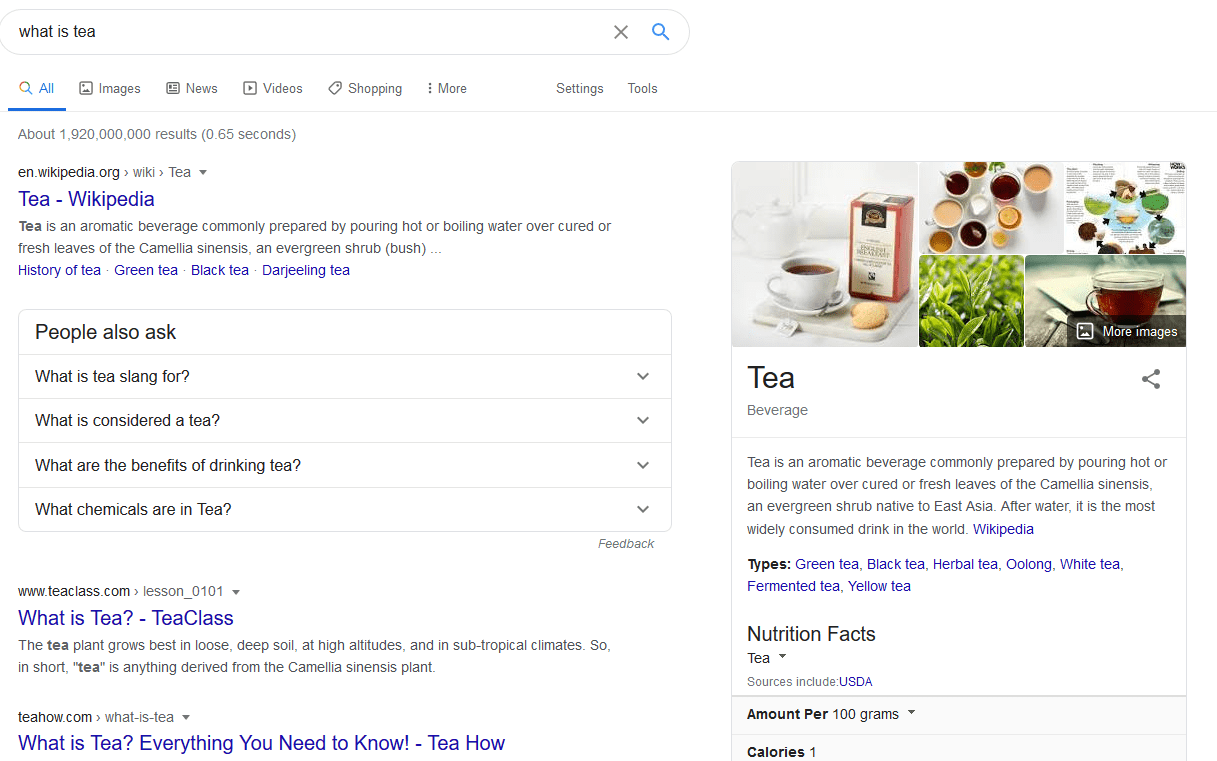Image resolution: width=1217 pixels, height=761 pixels.
Task: Open the Green tea sitelink under Wikipedia
Action: 146,270
